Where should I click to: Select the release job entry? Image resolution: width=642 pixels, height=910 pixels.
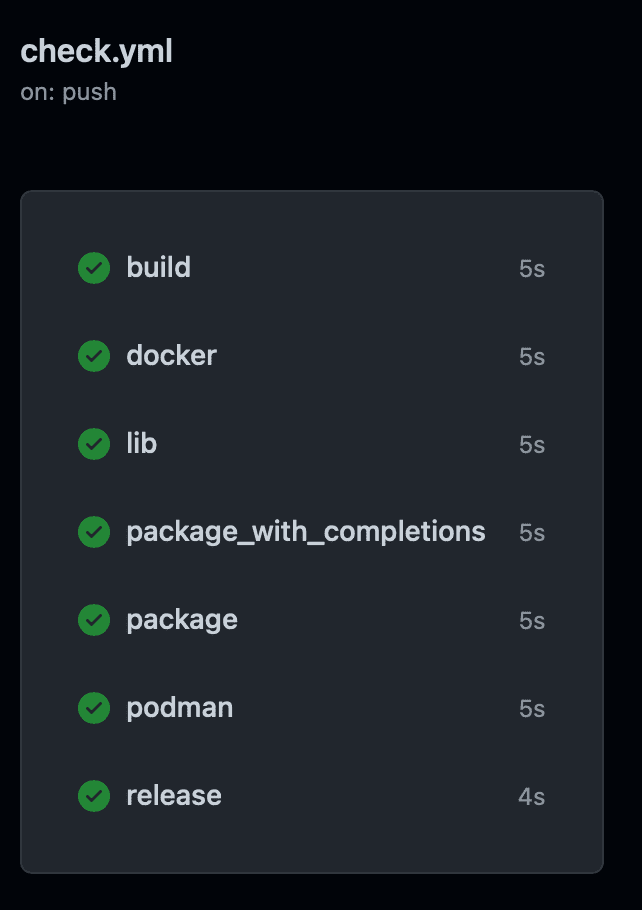click(x=173, y=795)
